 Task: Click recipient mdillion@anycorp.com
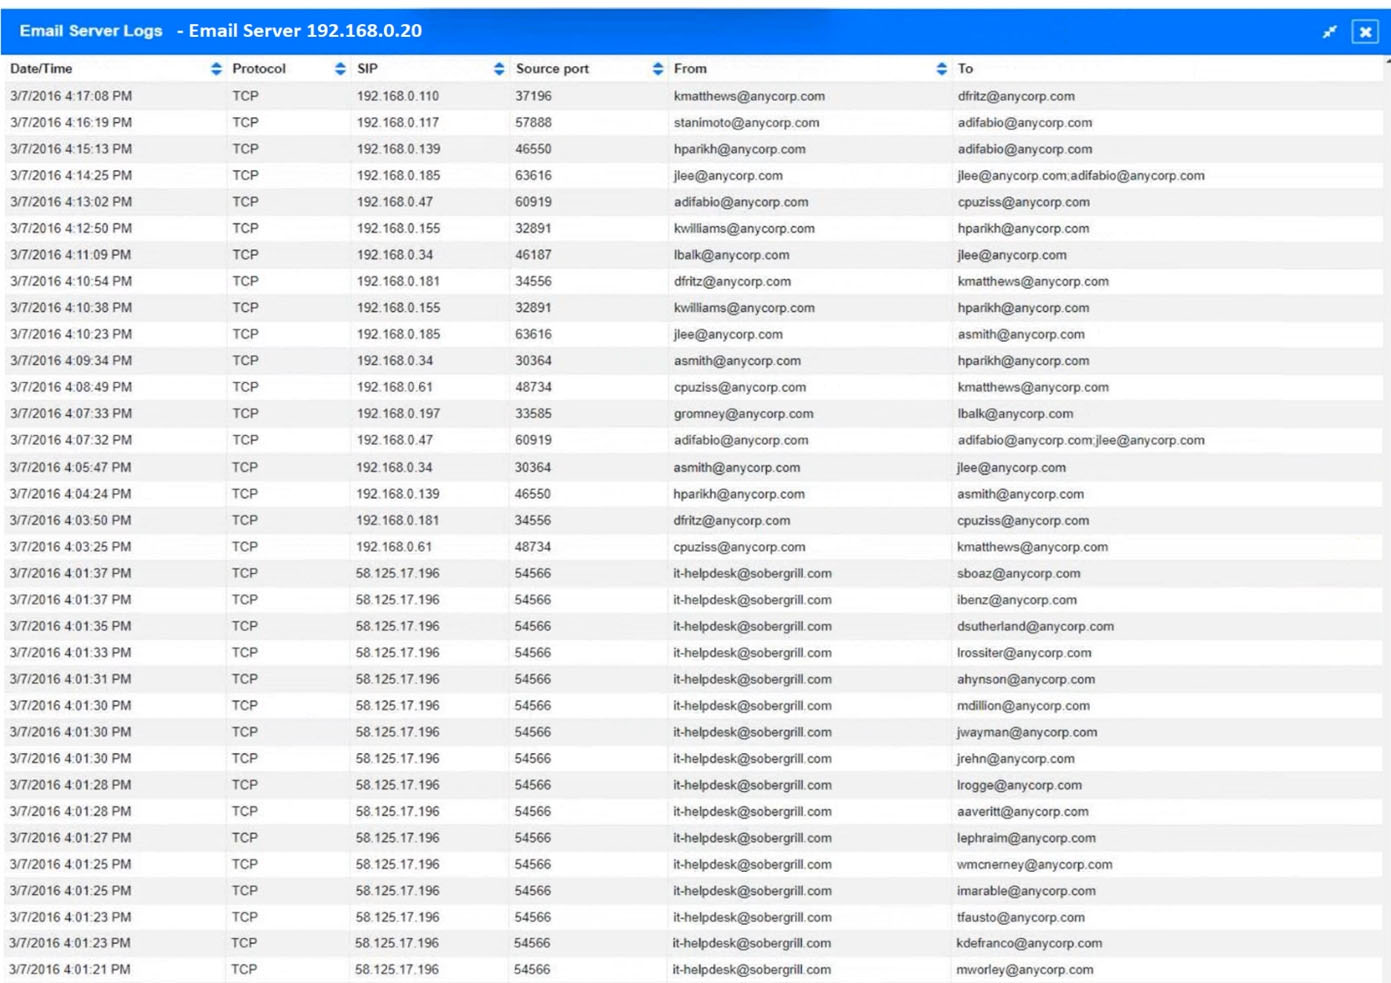[1023, 706]
